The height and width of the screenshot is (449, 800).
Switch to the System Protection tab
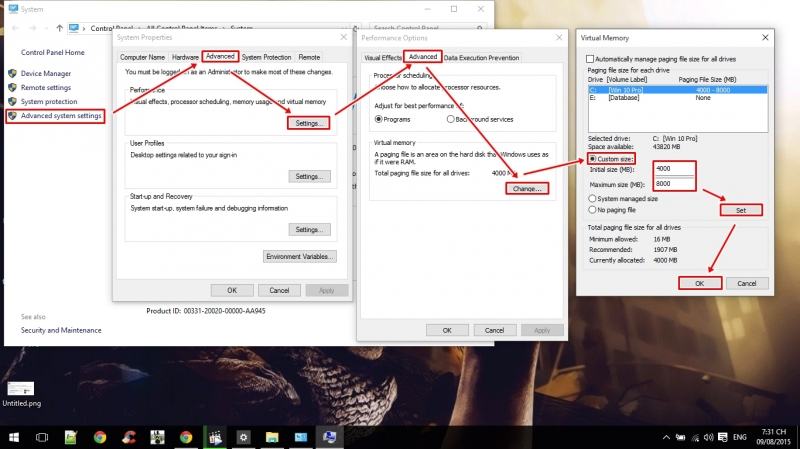[x=266, y=57]
